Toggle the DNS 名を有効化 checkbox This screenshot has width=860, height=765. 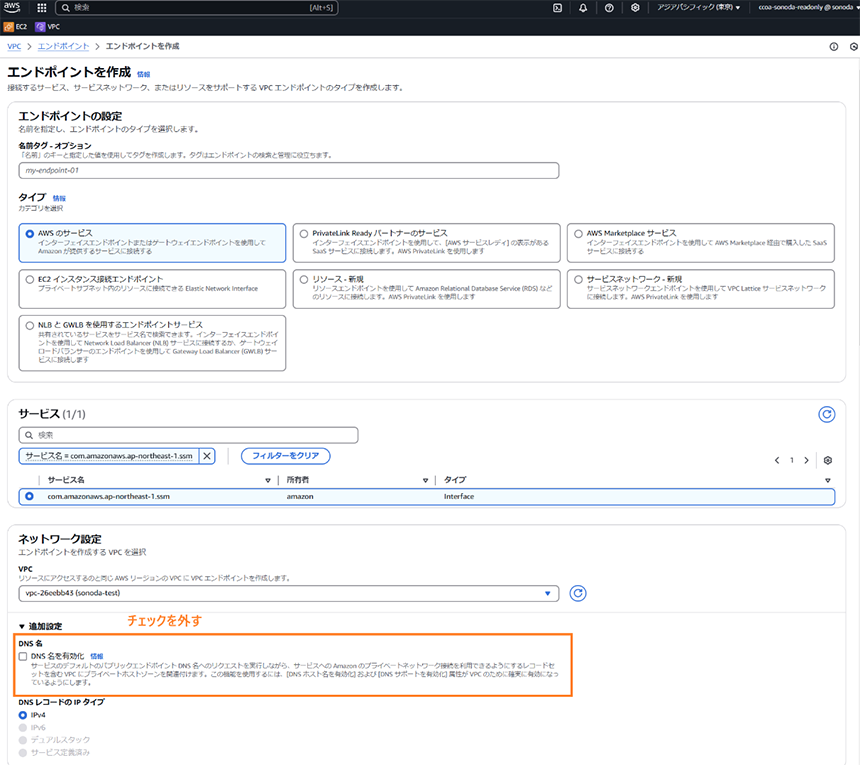pyautogui.click(x=23, y=656)
